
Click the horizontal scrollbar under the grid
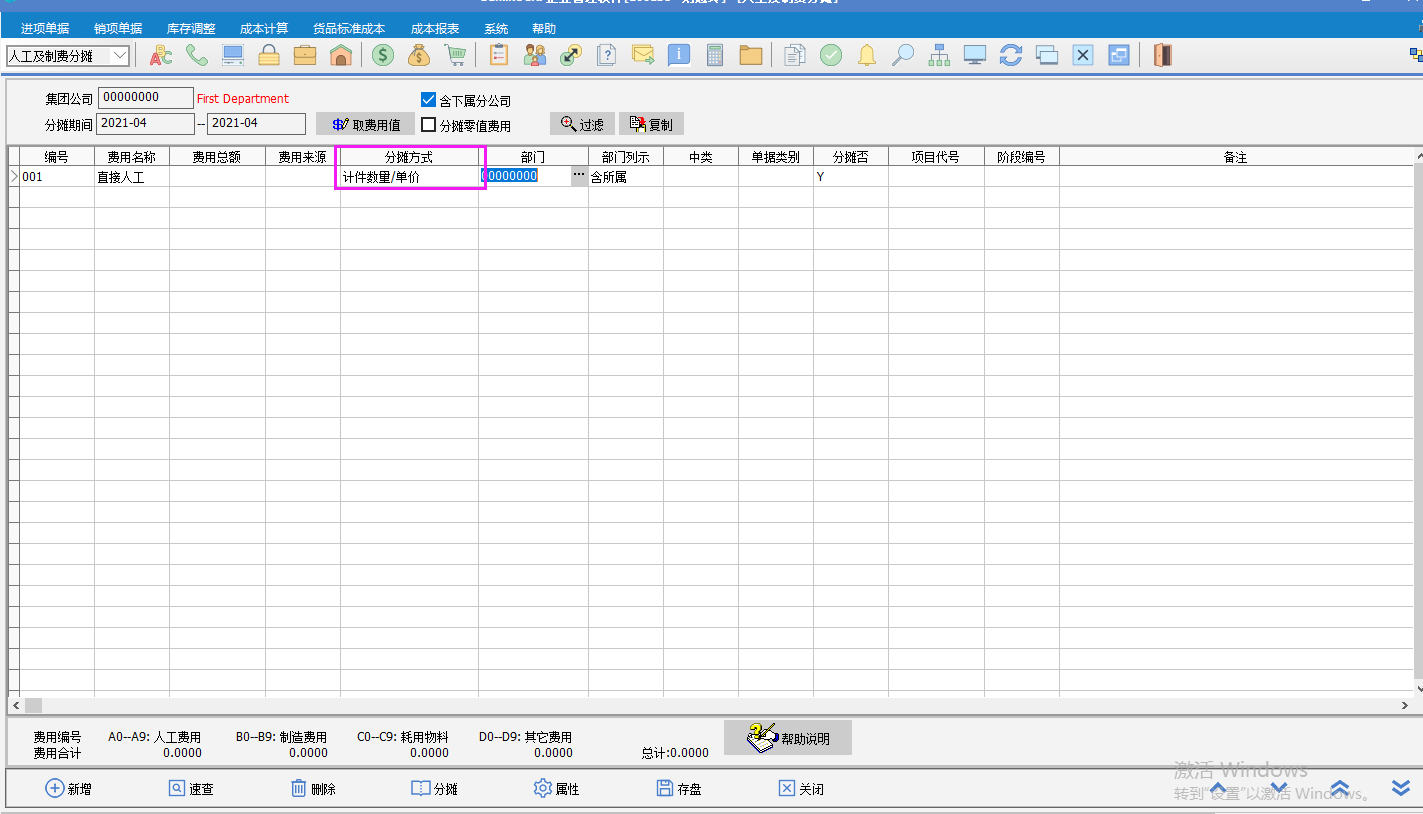(700, 705)
